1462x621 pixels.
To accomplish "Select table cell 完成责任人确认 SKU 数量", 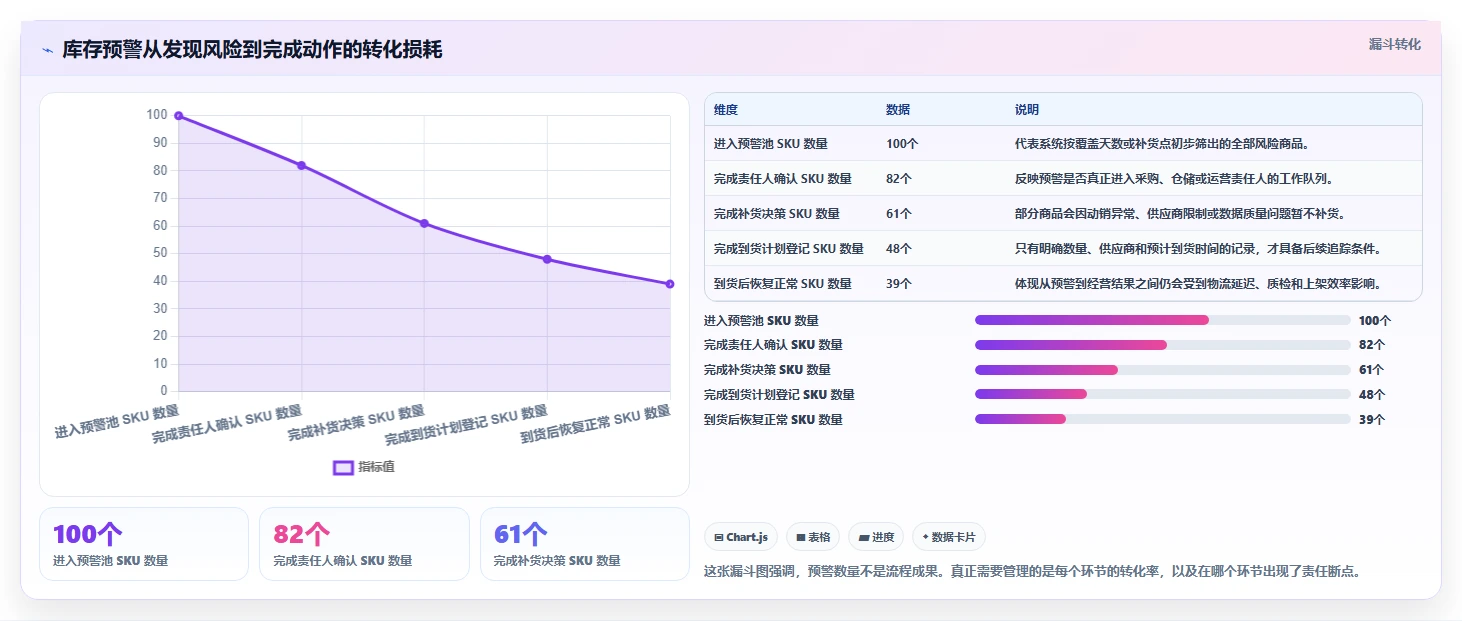I will pos(783,179).
